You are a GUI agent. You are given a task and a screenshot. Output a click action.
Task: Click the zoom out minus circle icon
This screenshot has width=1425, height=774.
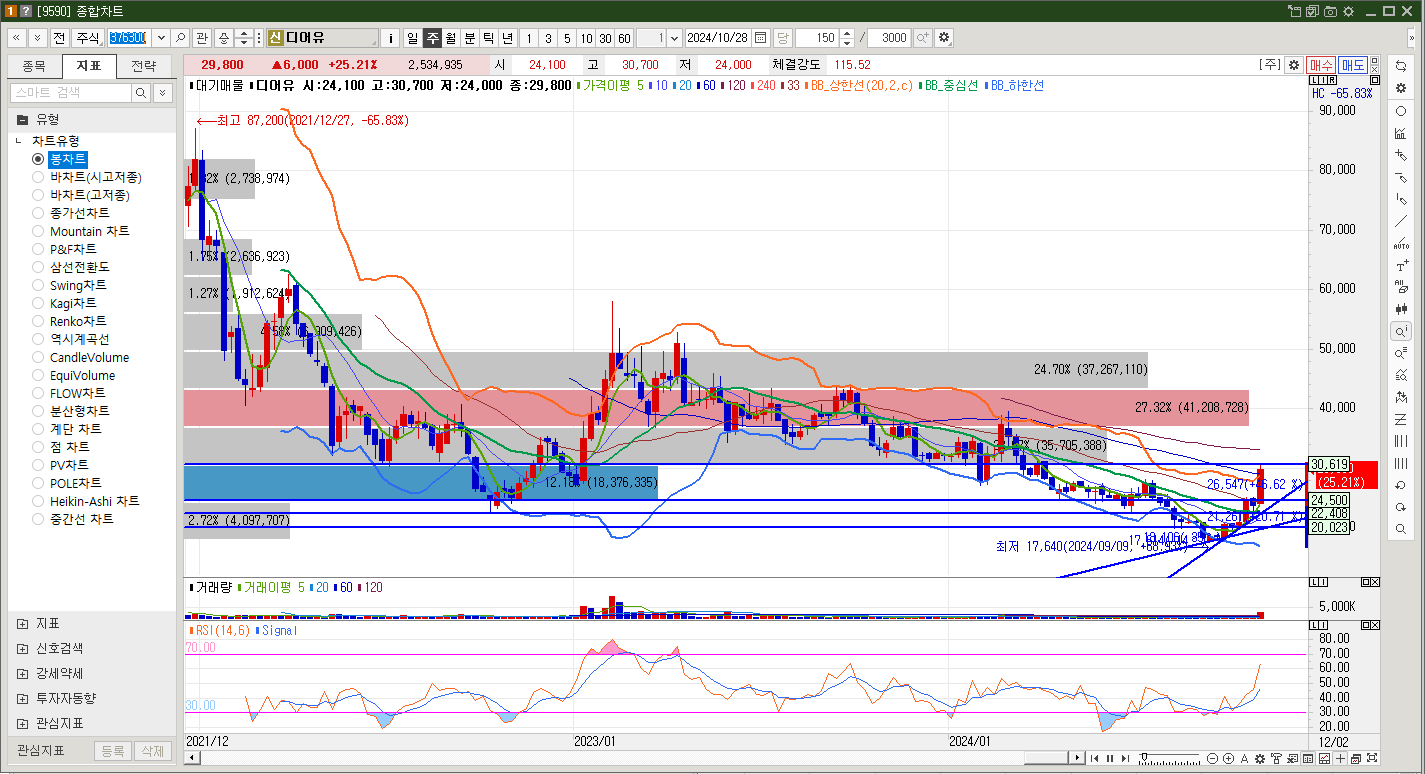point(1214,758)
